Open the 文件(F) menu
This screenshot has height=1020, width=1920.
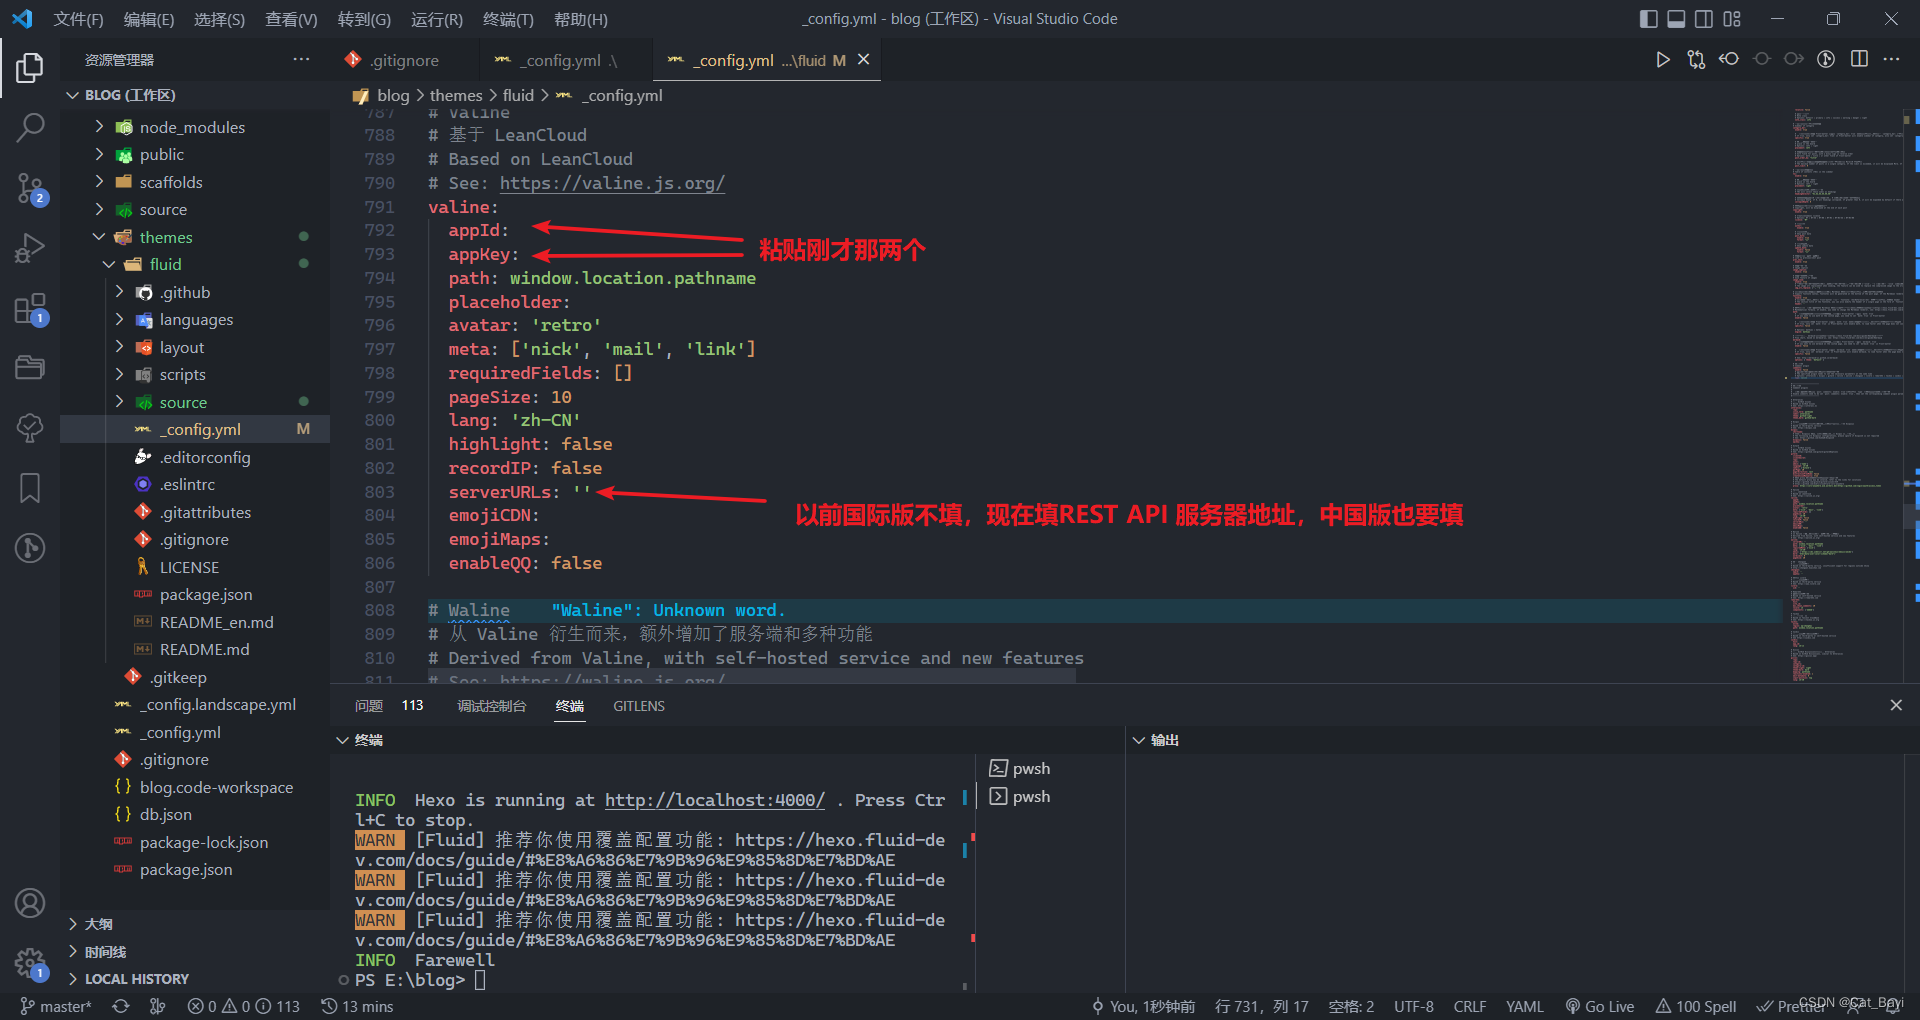coord(78,19)
